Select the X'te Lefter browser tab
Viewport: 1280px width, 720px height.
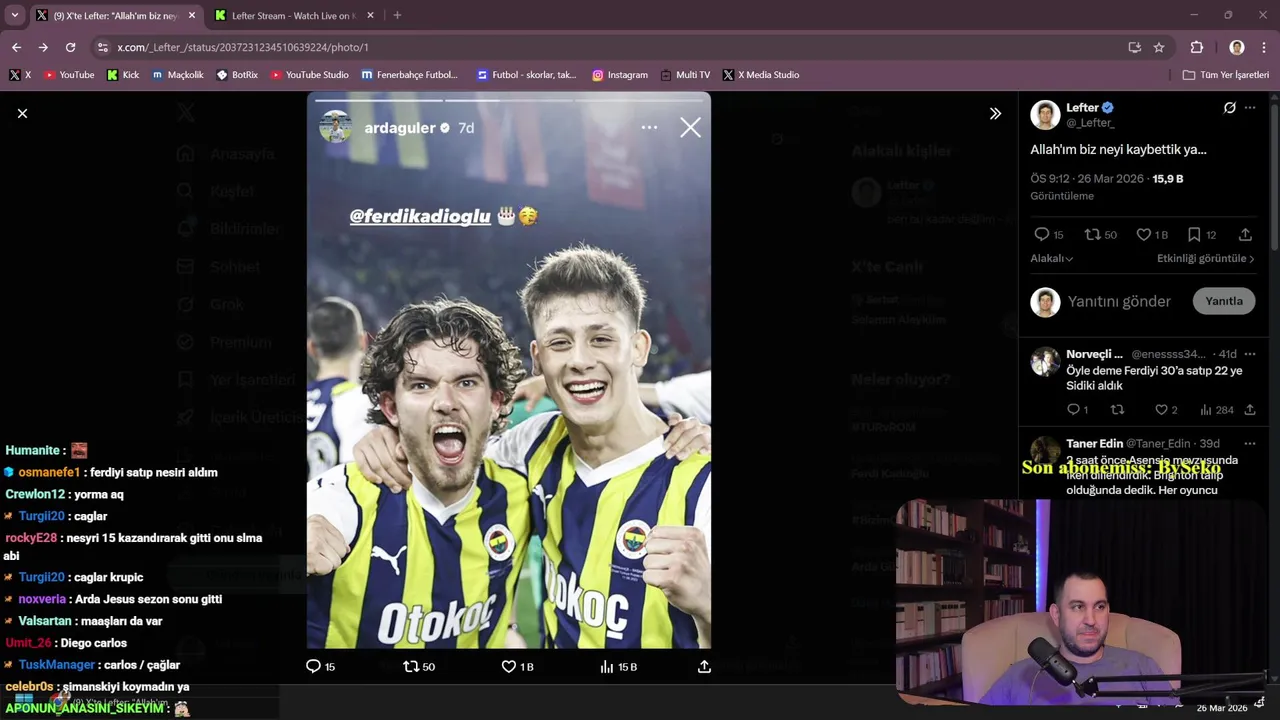tap(115, 16)
